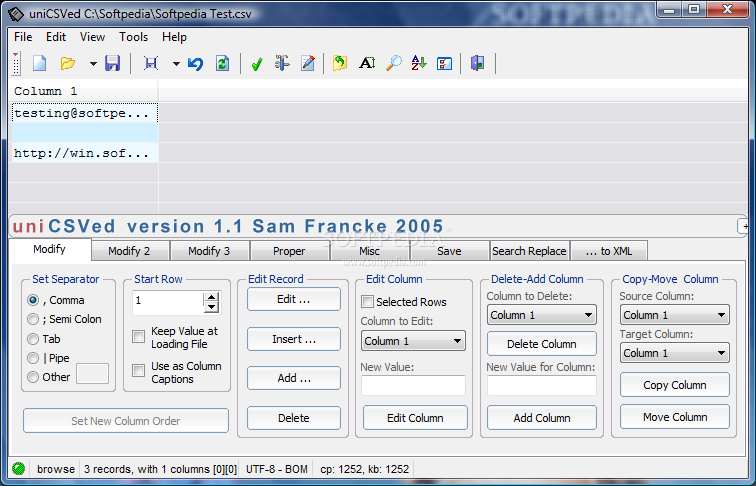Expand panel with plus button at right edge
The height and width of the screenshot is (486, 756).
point(743,226)
